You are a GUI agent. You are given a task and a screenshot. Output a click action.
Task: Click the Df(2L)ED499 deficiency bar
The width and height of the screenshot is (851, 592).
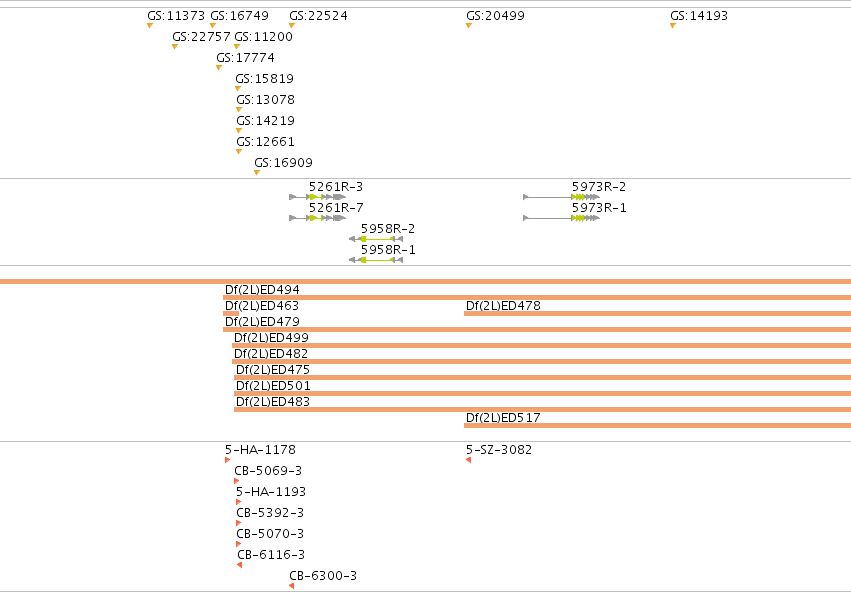click(x=541, y=346)
